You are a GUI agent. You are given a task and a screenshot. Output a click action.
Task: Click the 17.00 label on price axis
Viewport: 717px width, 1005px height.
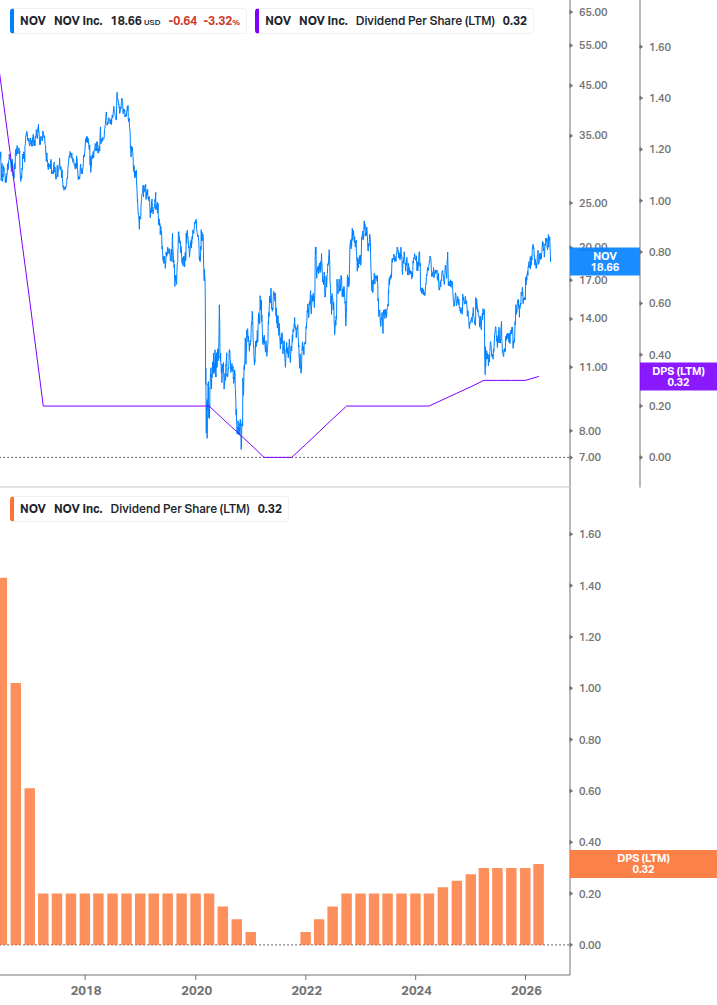click(593, 280)
